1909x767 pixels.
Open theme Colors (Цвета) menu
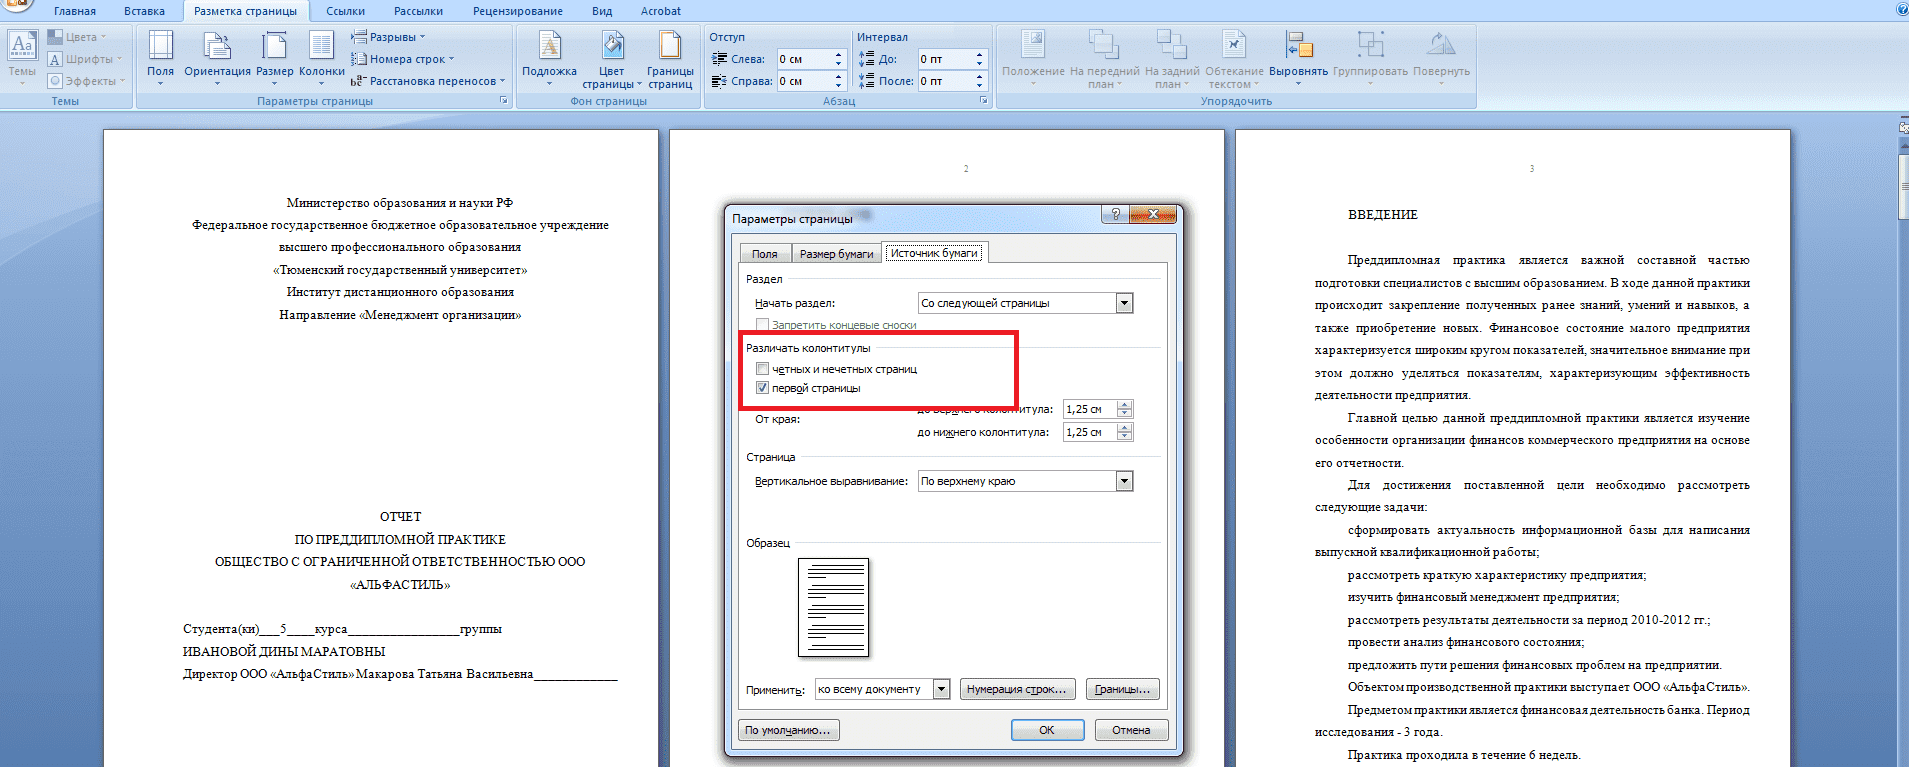tap(77, 37)
